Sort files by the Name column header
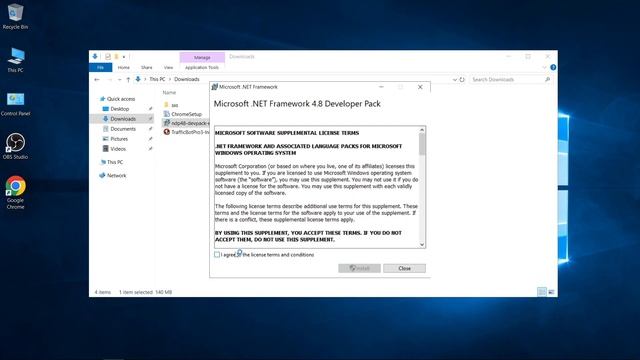Screen dimensions: 640x360 (x=169, y=93)
